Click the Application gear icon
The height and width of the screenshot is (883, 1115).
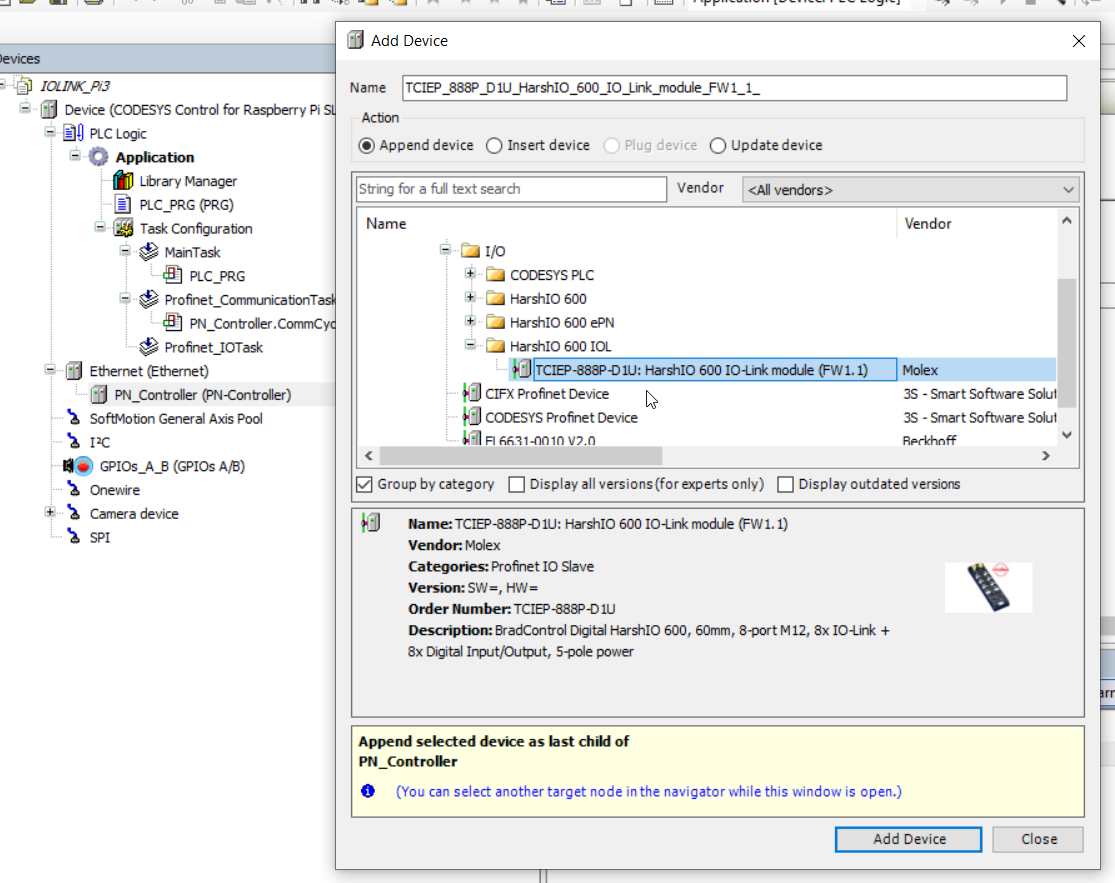coord(99,156)
